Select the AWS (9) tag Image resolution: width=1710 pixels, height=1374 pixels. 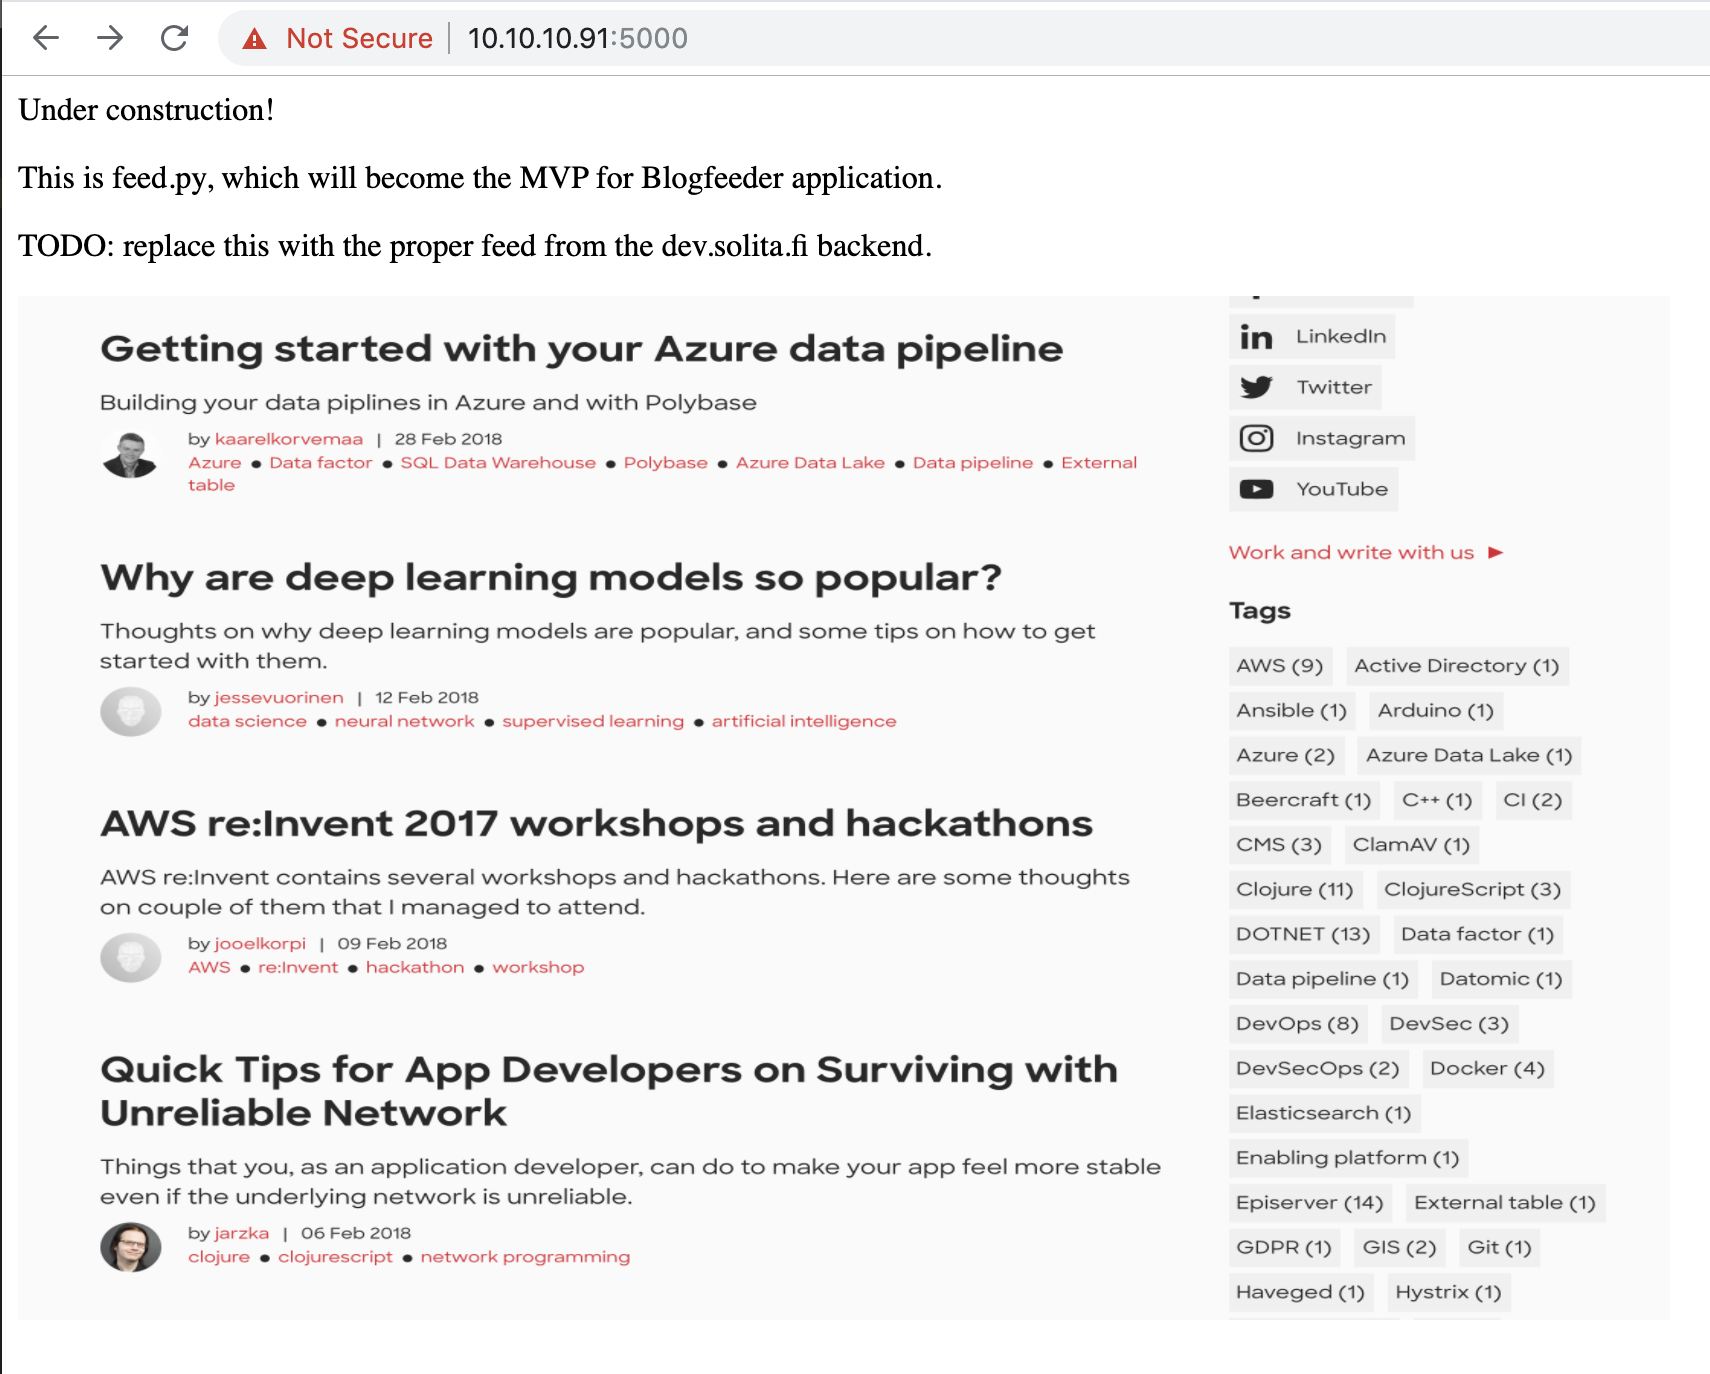1279,666
